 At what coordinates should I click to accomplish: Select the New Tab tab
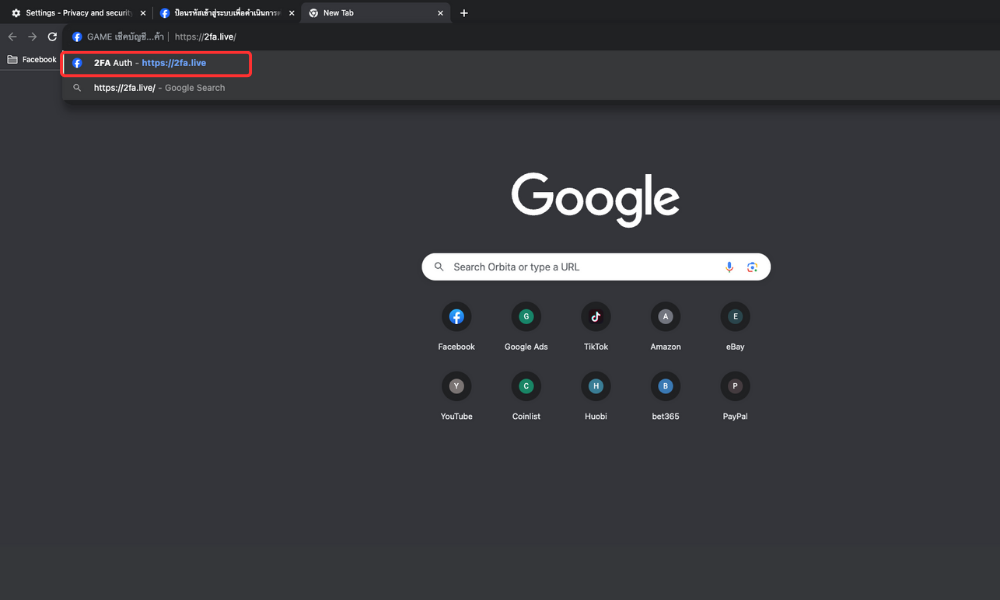pyautogui.click(x=376, y=13)
